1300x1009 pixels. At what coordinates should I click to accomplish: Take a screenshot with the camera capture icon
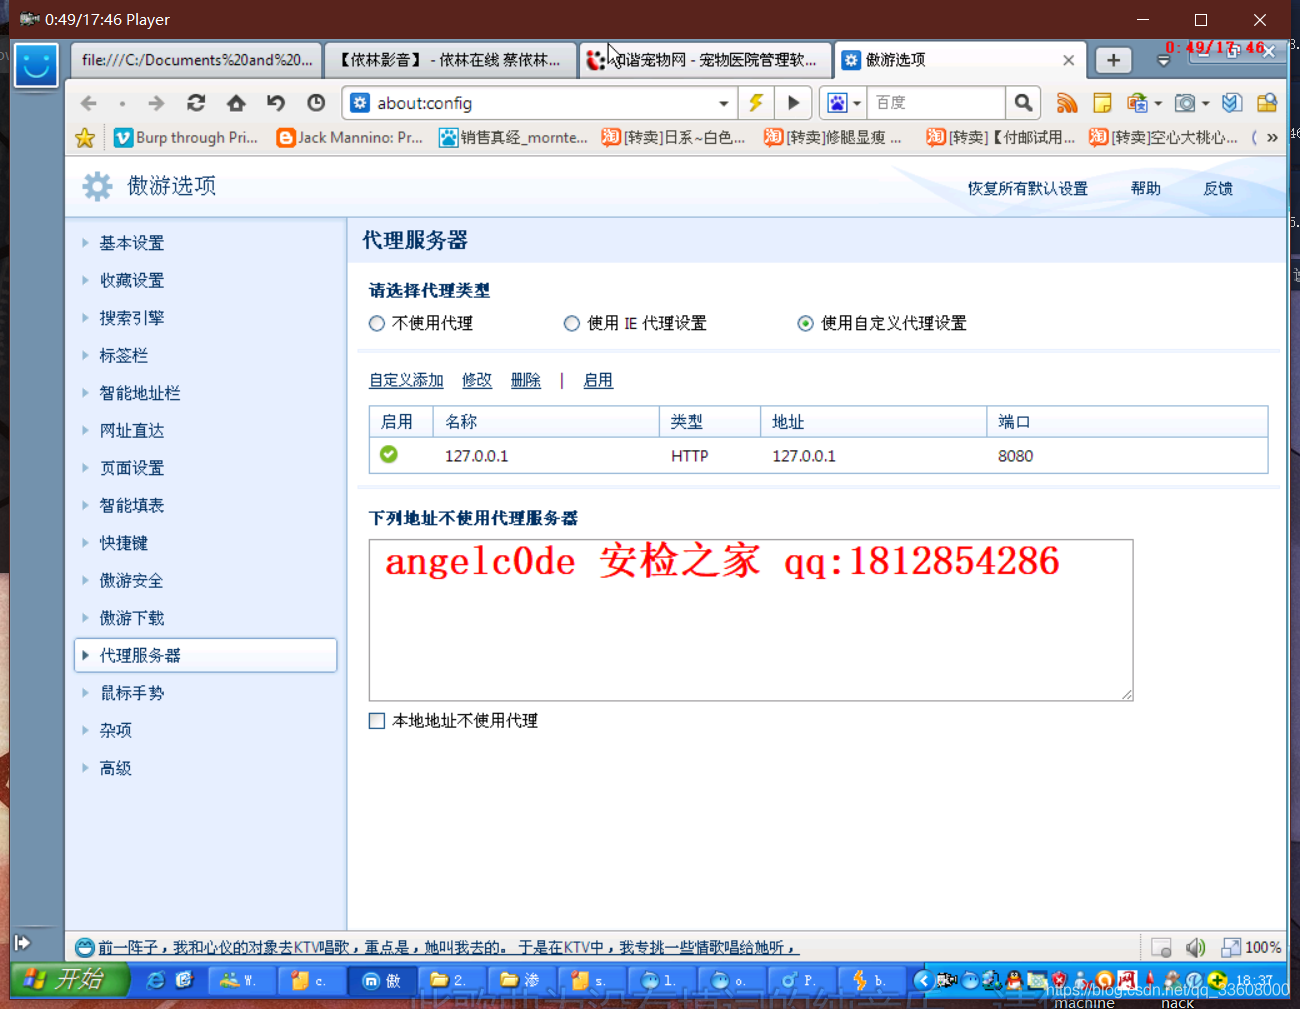pos(1186,102)
